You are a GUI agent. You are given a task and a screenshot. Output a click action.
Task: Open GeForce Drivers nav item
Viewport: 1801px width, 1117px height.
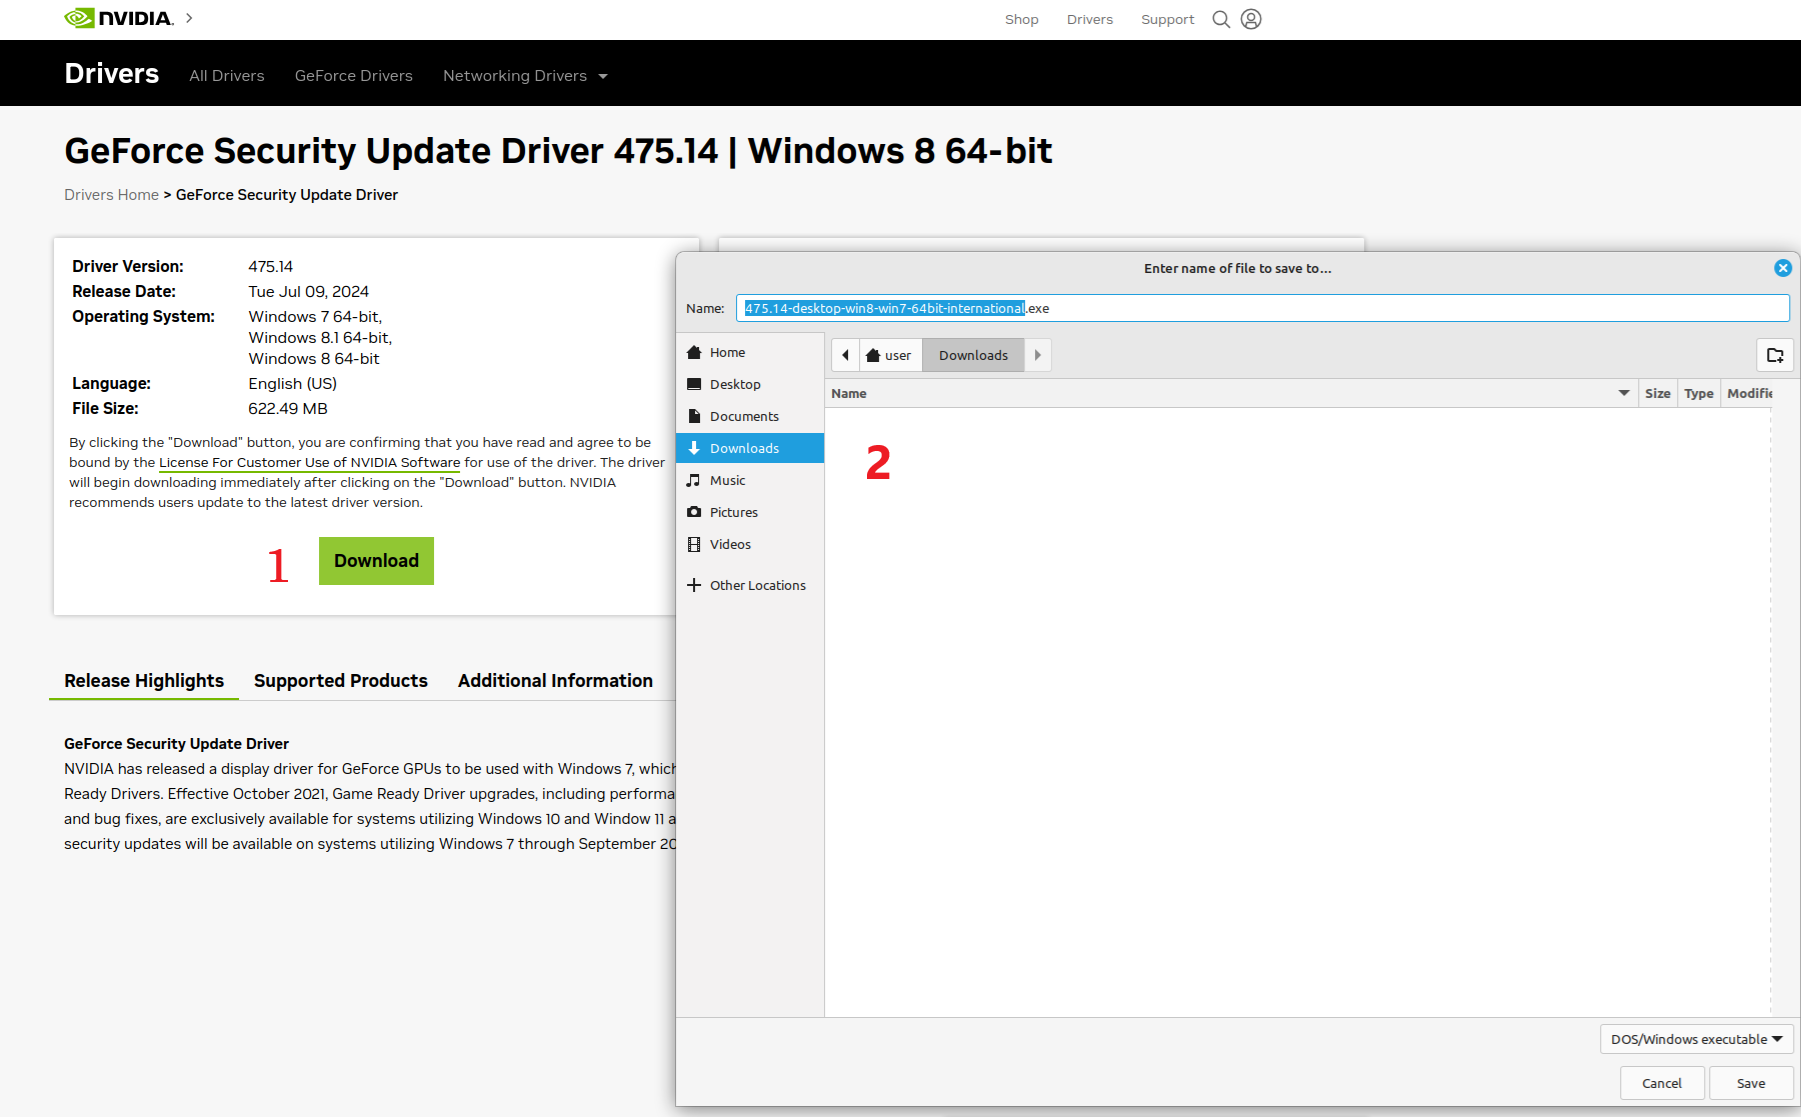pyautogui.click(x=353, y=76)
